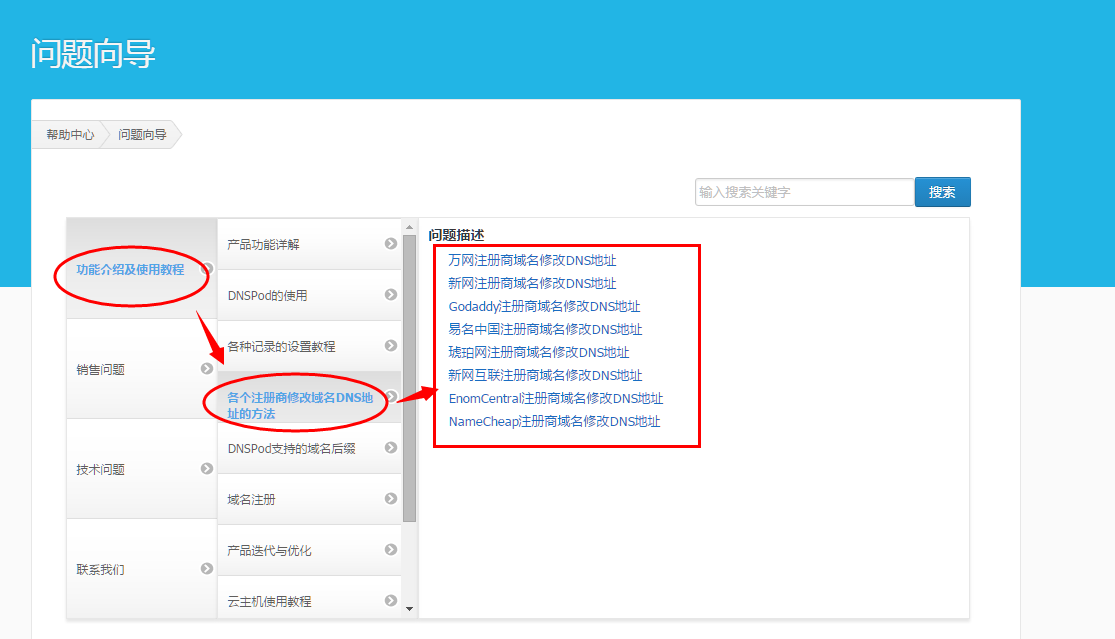Click the arrow next to DNSPod支持的域名后缀
This screenshot has height=639, width=1115.
(x=392, y=448)
